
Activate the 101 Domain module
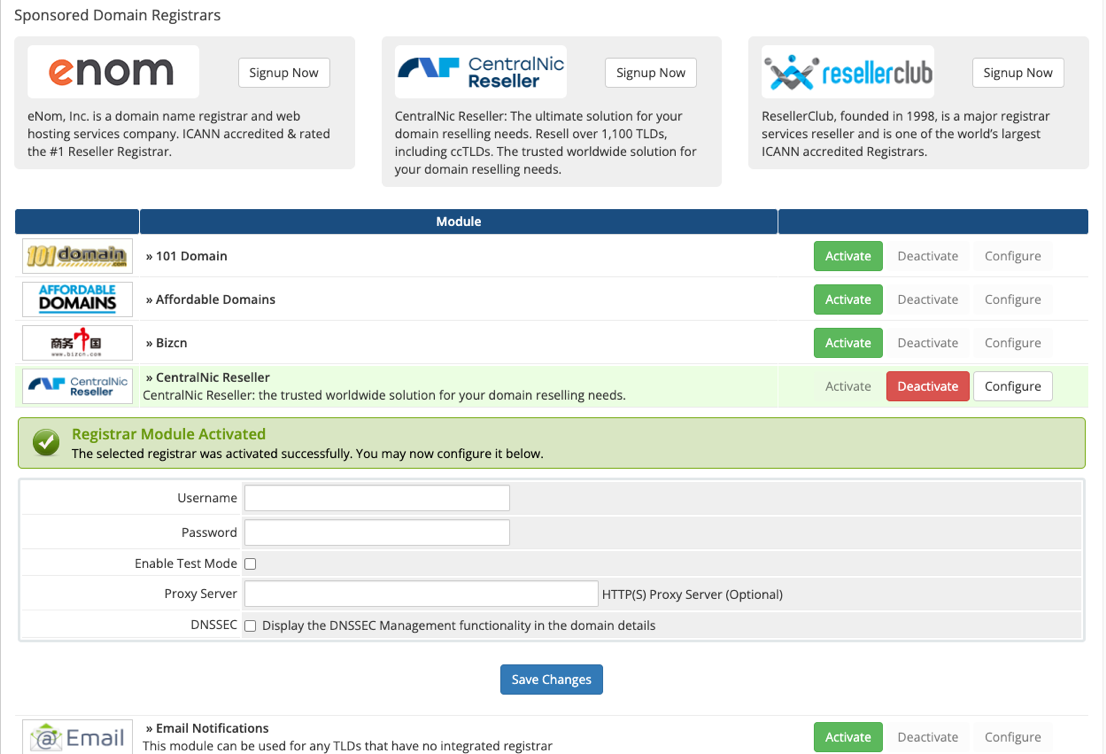tap(848, 256)
